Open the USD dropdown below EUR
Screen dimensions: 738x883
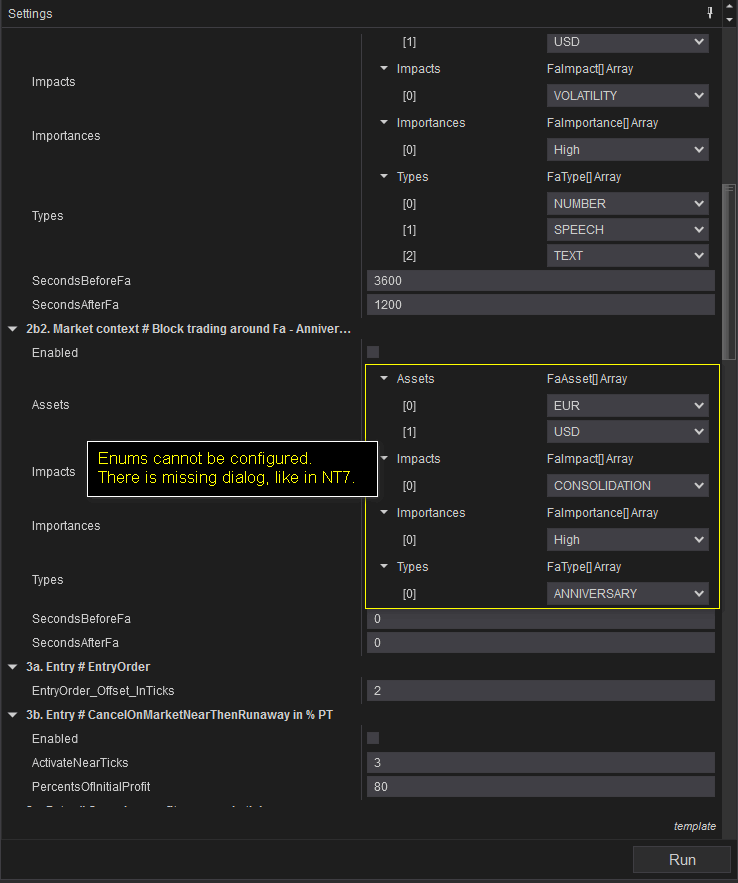[627, 432]
